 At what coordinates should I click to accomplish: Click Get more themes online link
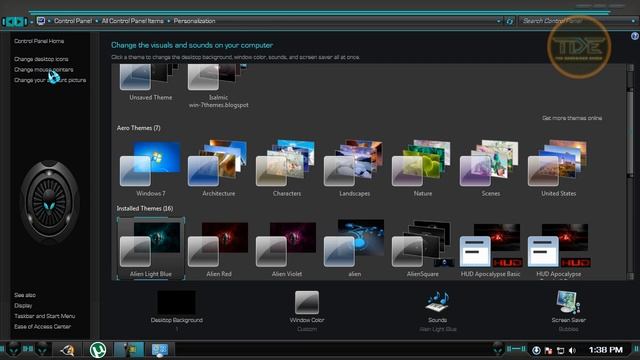(x=572, y=118)
